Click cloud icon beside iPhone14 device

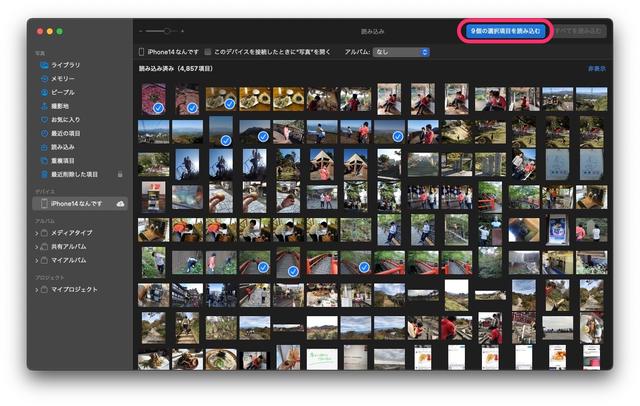121,203
